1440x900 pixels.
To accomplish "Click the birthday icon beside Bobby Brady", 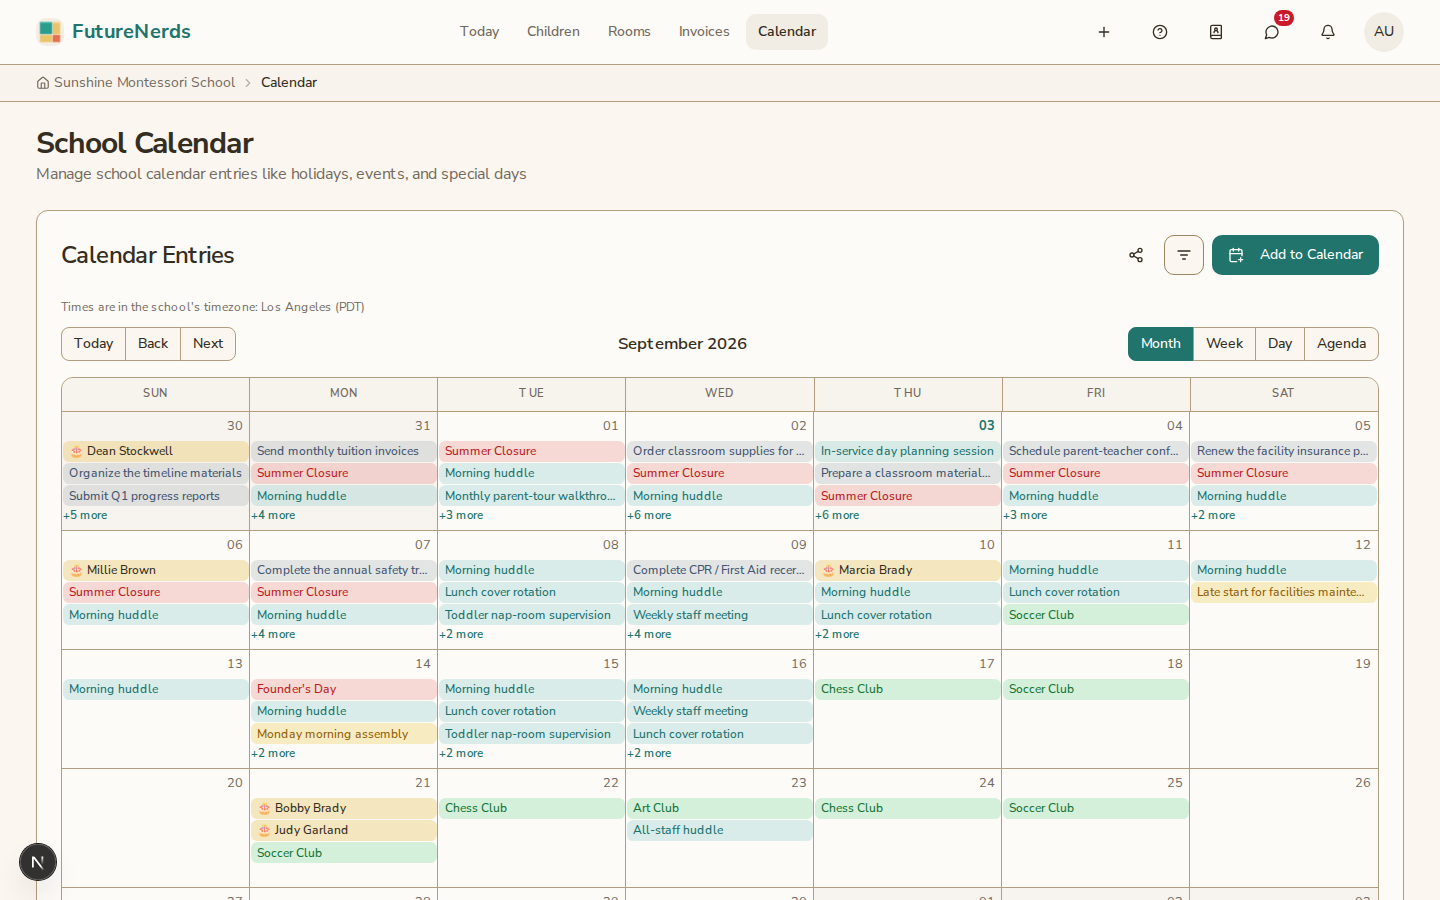I will tap(265, 808).
